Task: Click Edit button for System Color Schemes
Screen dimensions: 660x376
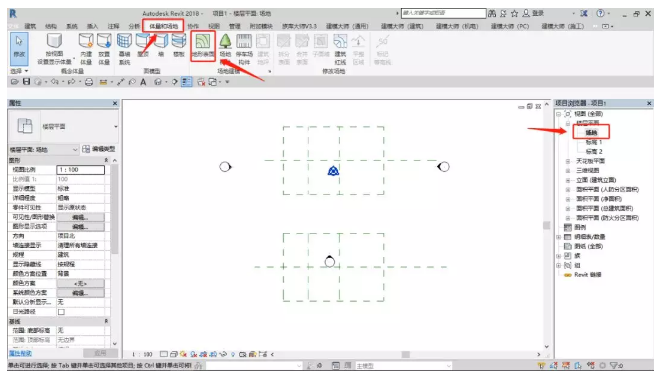Action: pyautogui.click(x=80, y=293)
